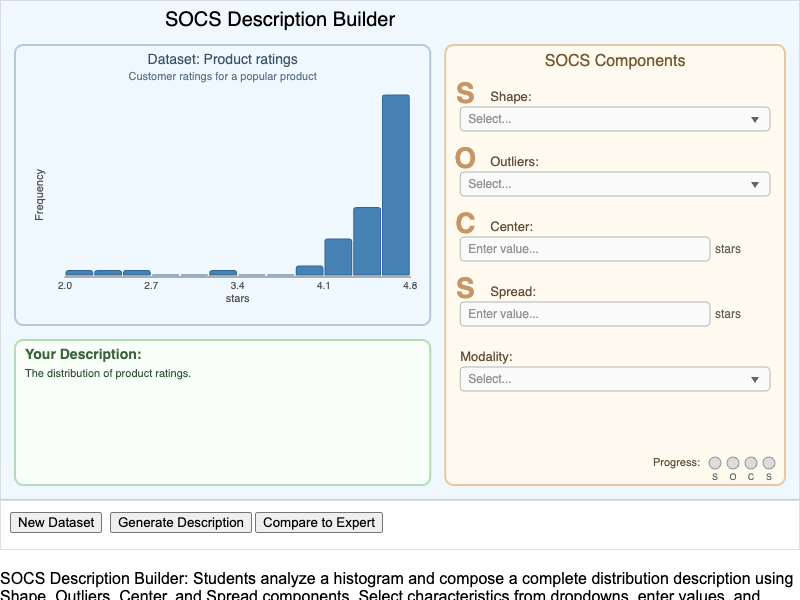Click Generate Description
Screen dimensions: 800x600
(180, 522)
